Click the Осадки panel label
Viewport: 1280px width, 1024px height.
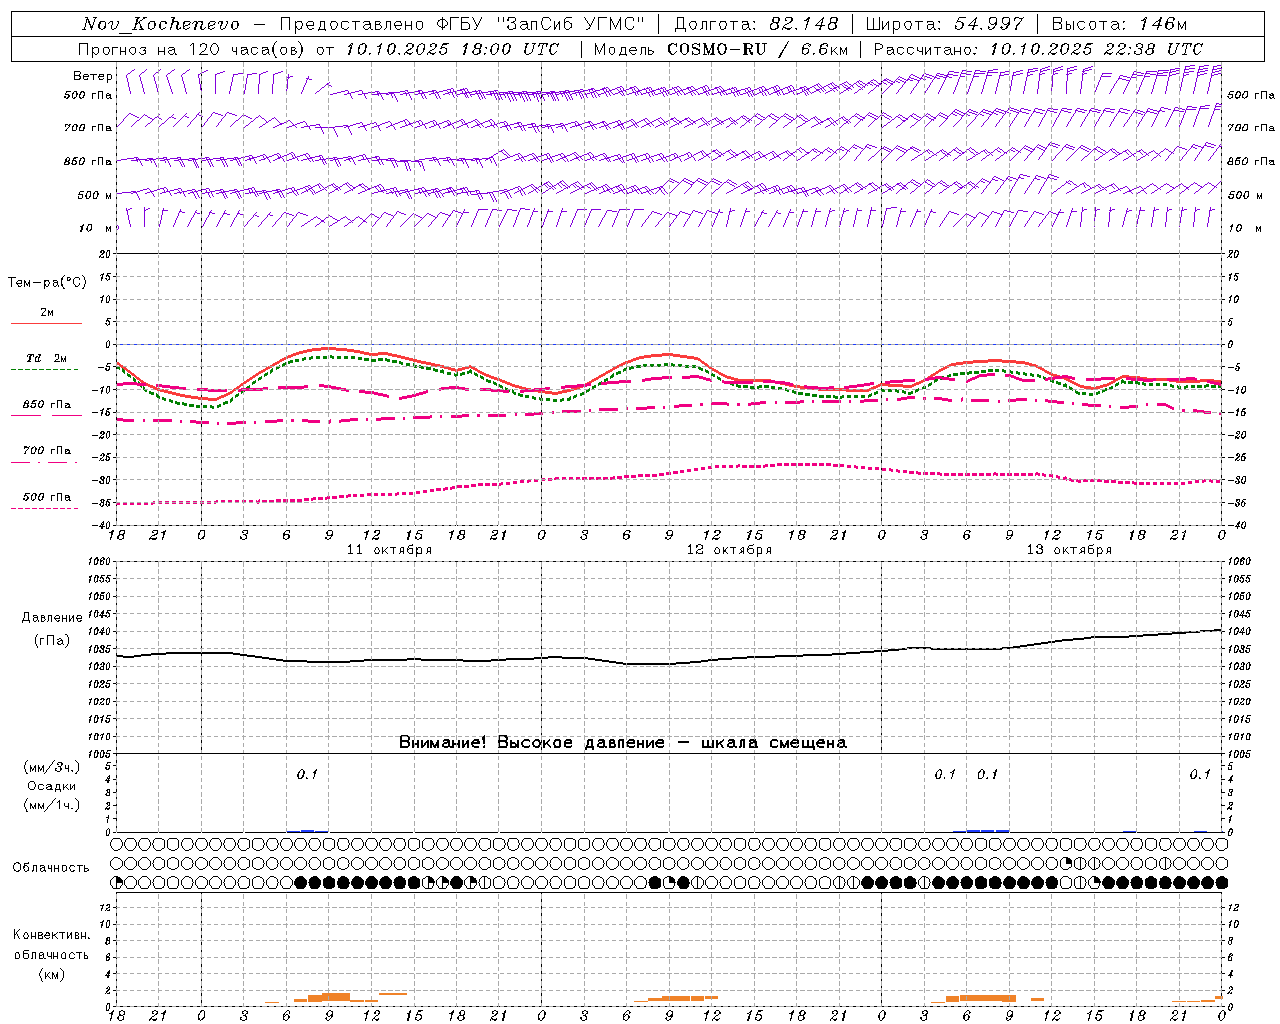click(x=52, y=786)
